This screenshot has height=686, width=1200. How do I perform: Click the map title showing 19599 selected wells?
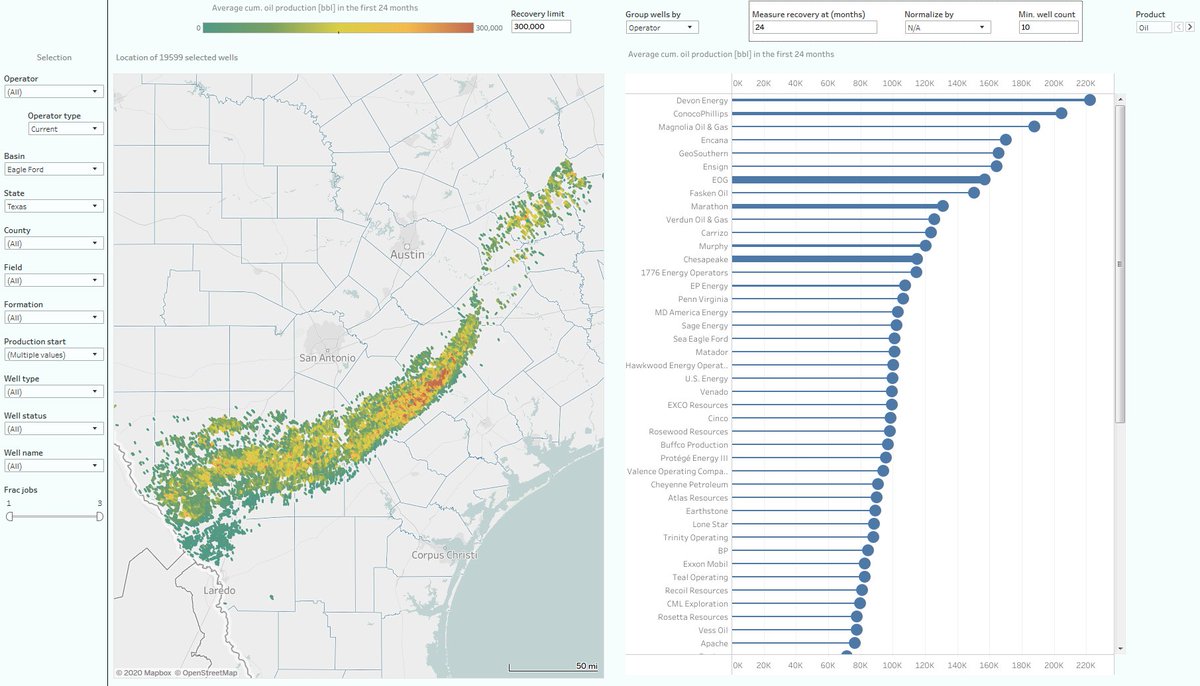click(177, 58)
